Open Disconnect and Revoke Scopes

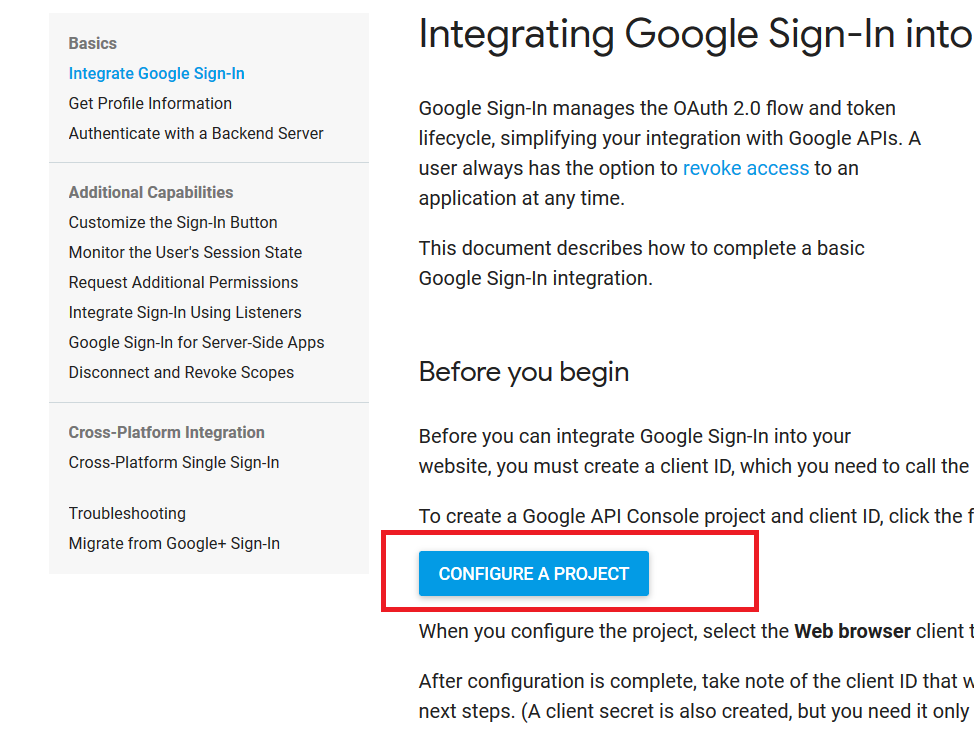[x=181, y=372]
